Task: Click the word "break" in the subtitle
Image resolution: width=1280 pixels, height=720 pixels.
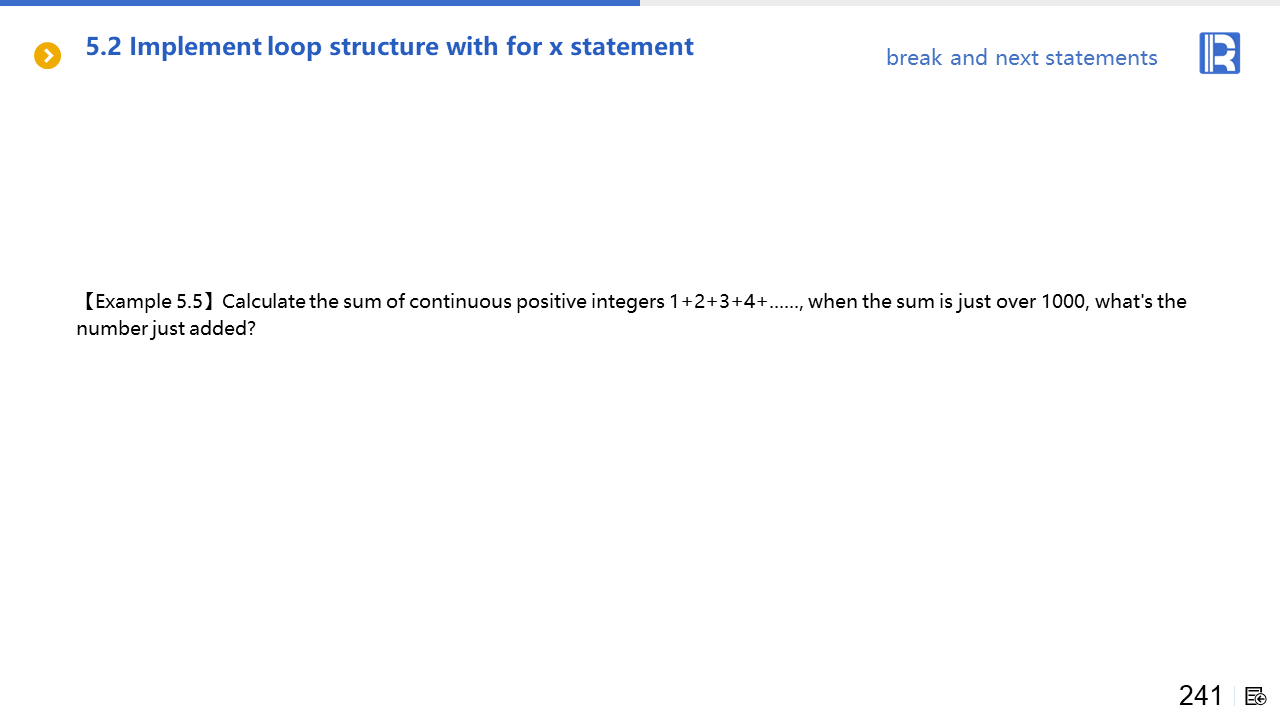Action: tap(914, 58)
